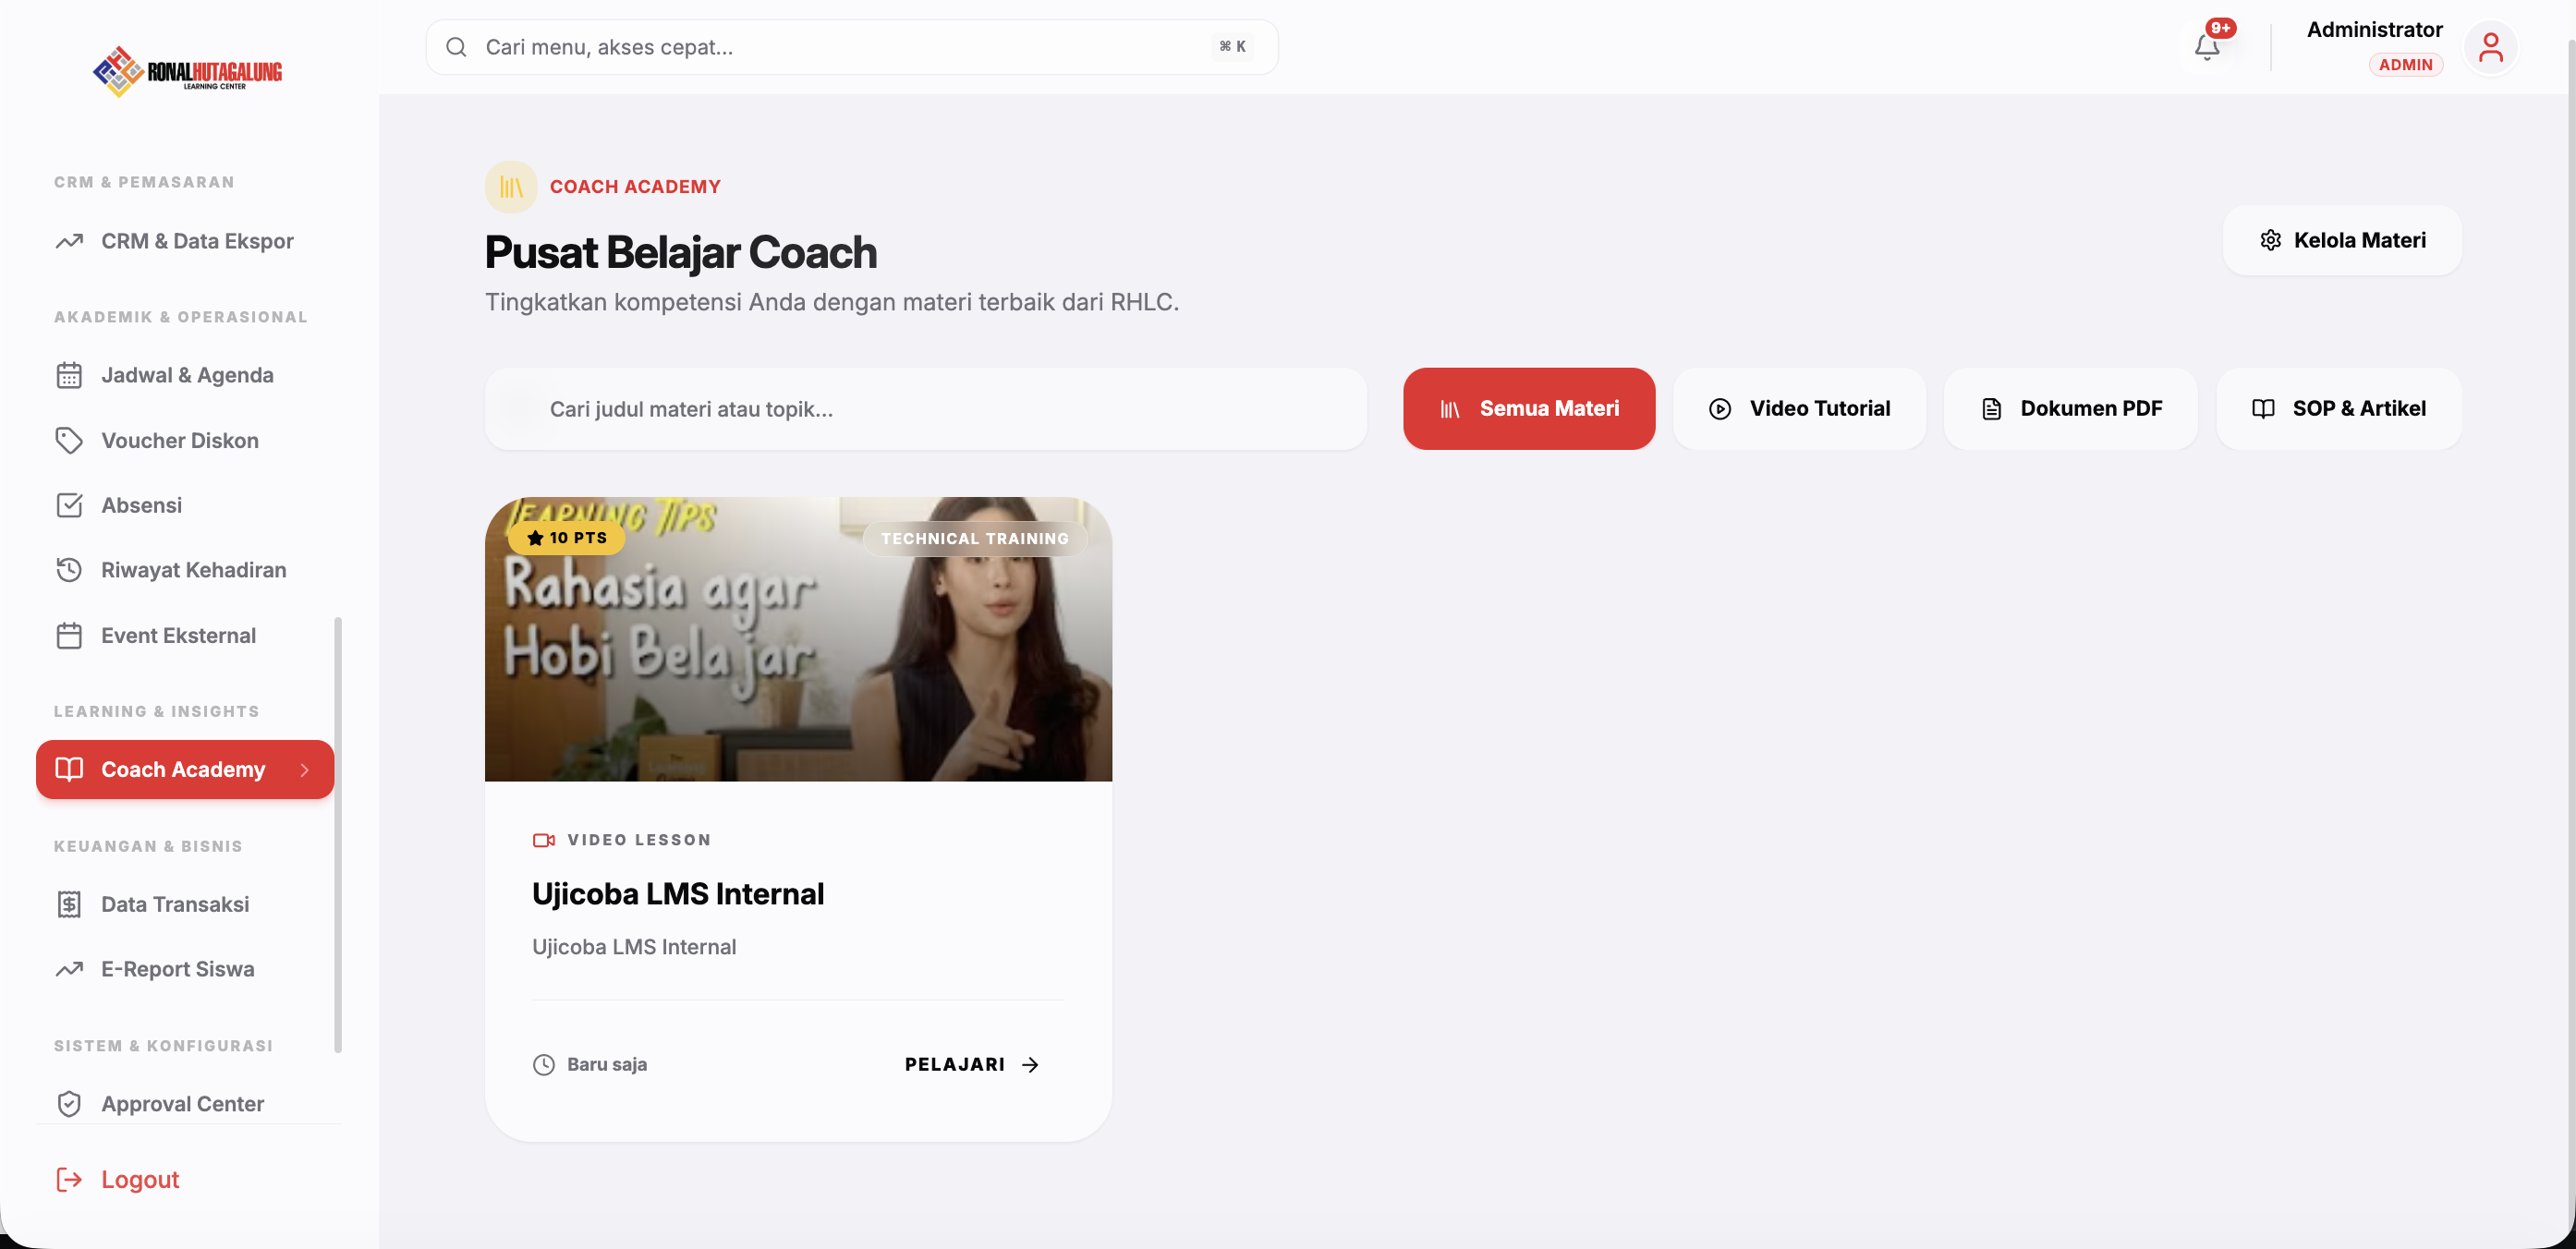This screenshot has height=1249, width=2576.
Task: Expand the Coach Academy chevron arrow
Action: coord(304,769)
